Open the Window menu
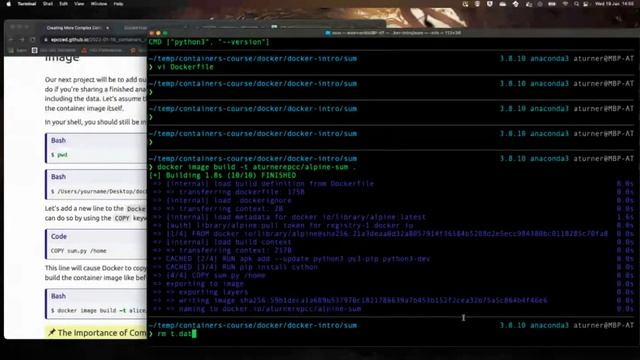This screenshot has height=360, width=640. click(x=99, y=4)
